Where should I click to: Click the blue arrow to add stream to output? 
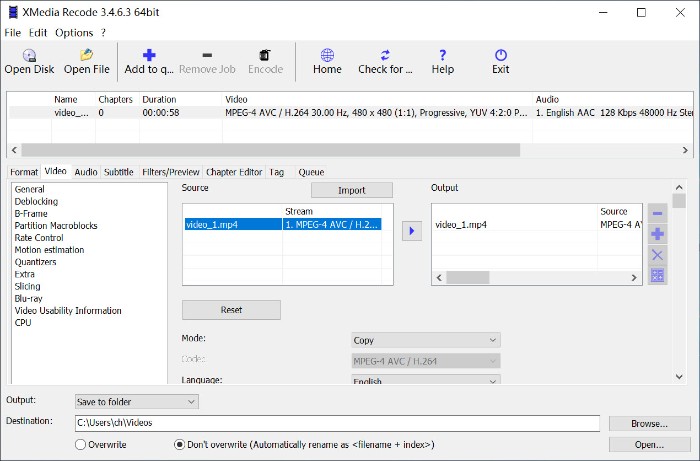(412, 231)
